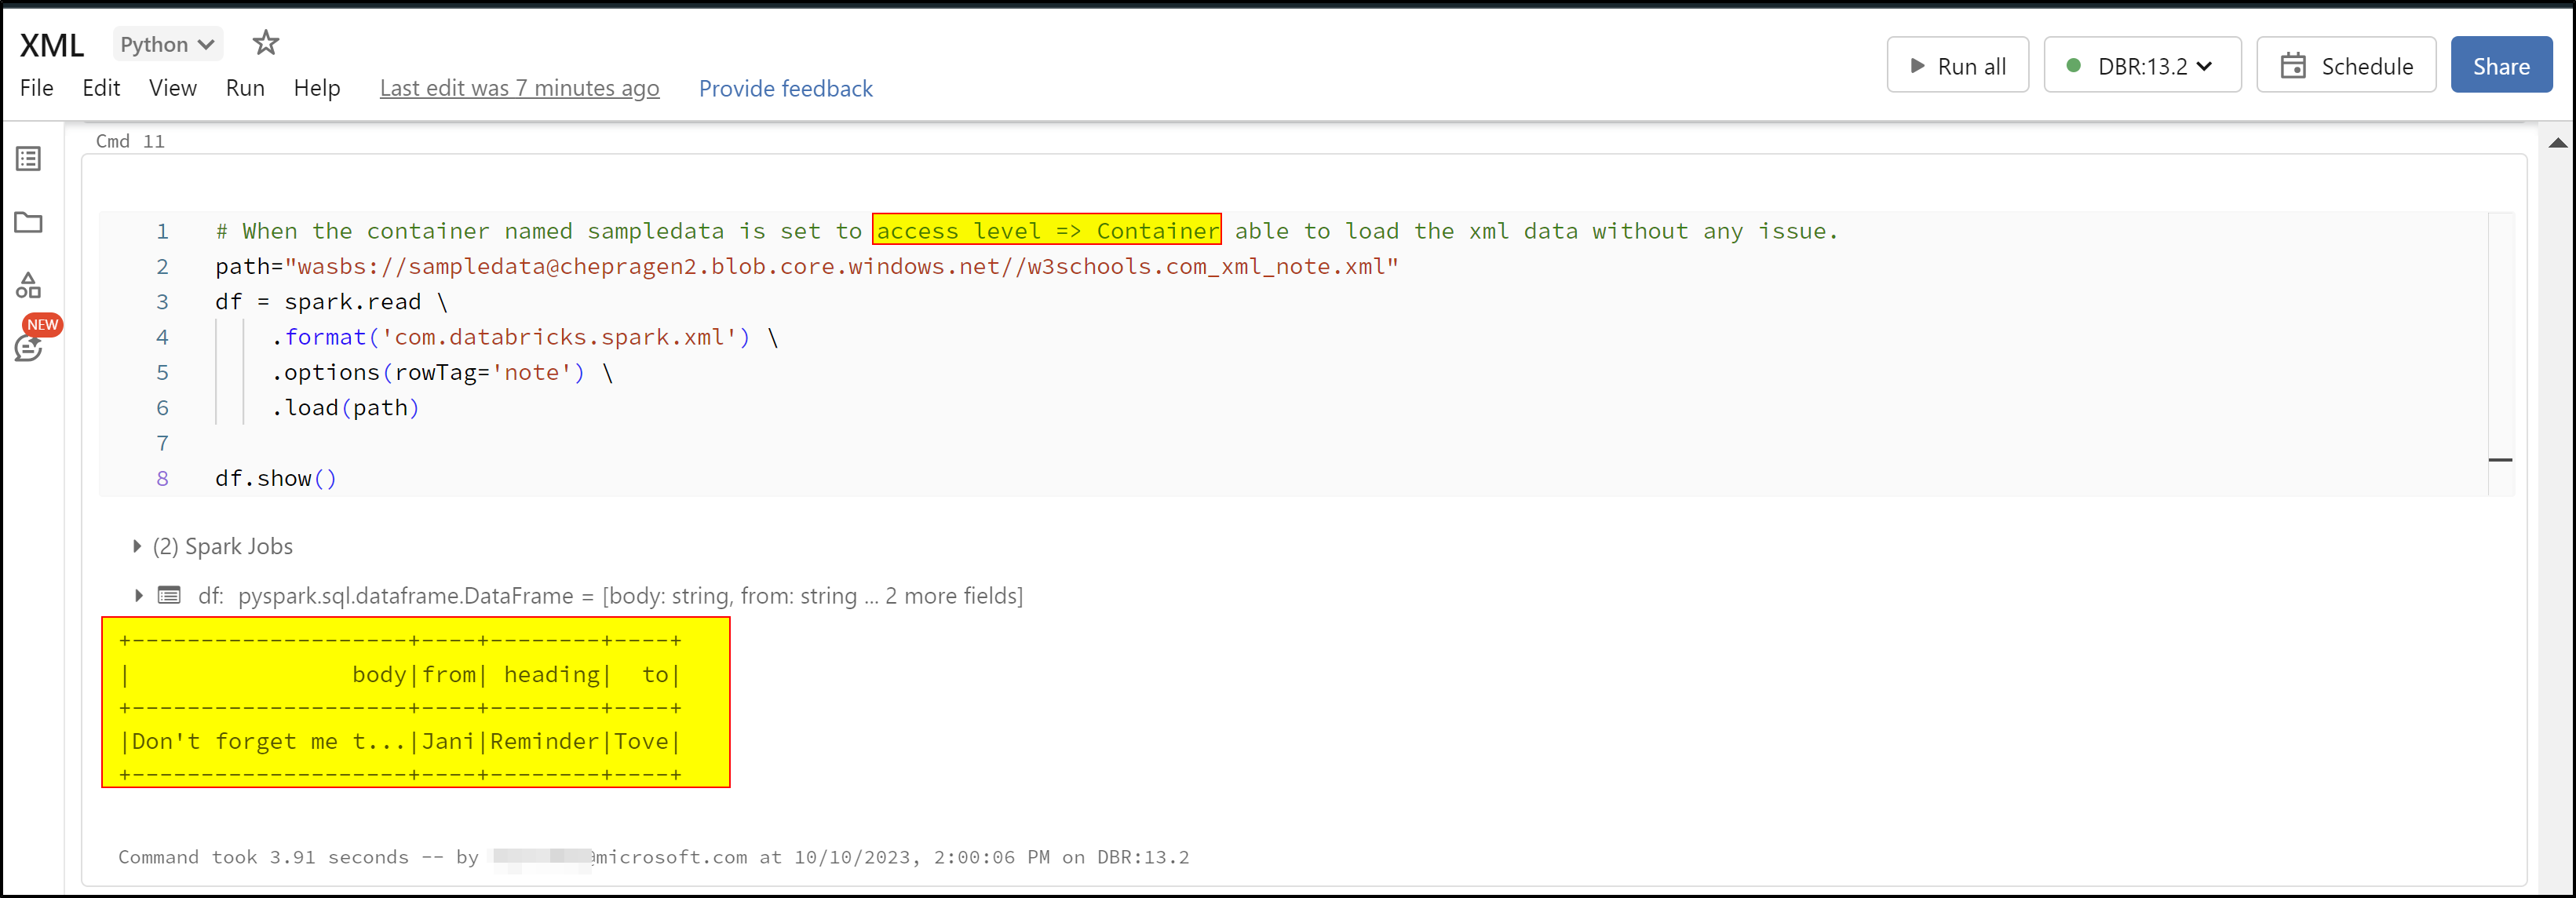This screenshot has width=2576, height=898.
Task: Open the Provide feedback link
Action: [786, 88]
